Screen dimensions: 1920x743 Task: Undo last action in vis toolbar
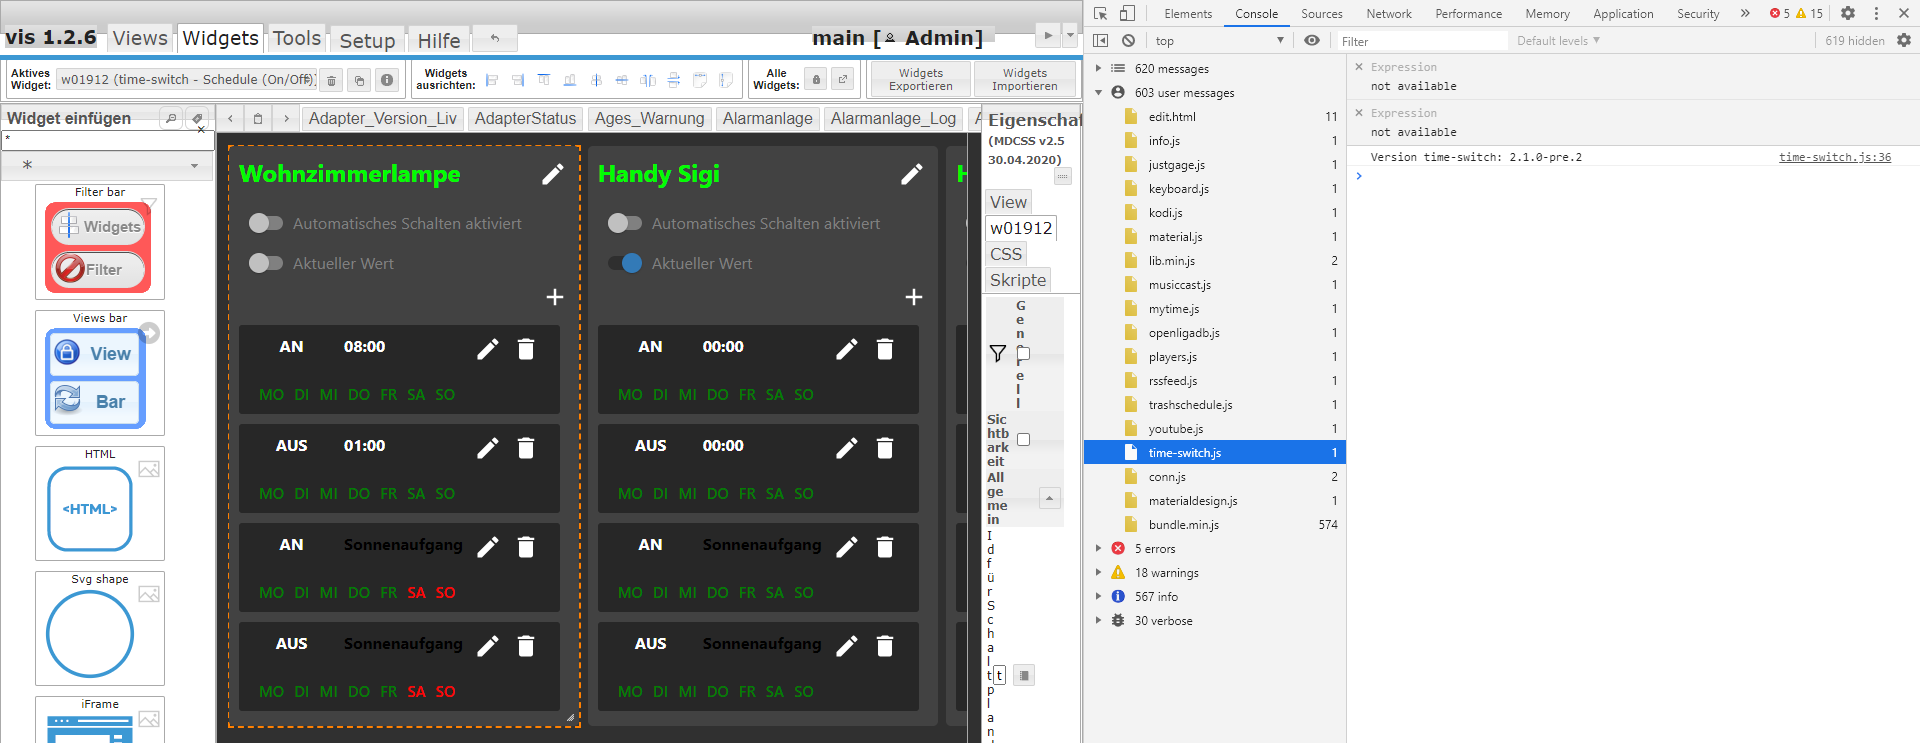(x=495, y=38)
